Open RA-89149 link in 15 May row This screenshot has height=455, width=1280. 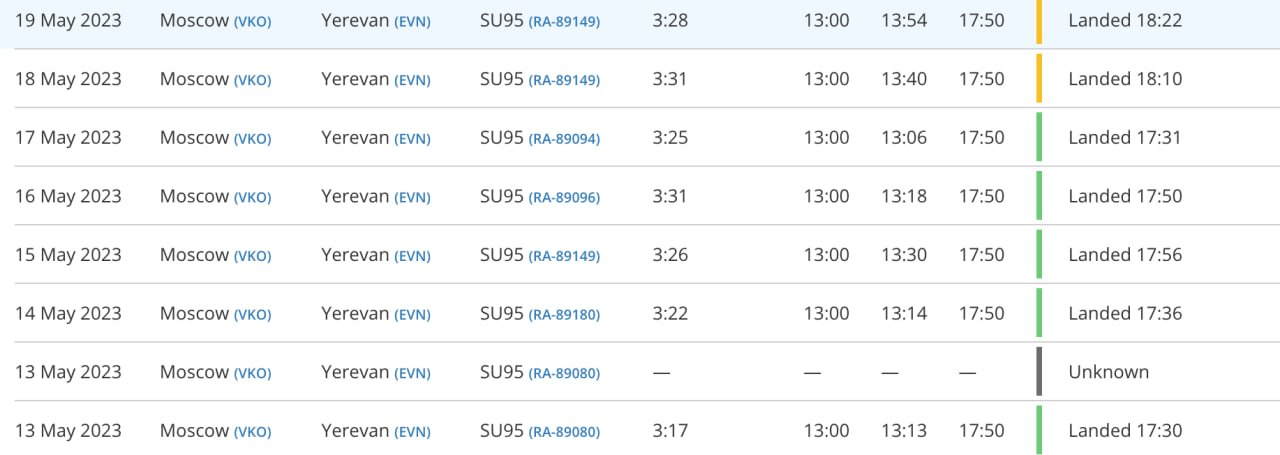[564, 256]
